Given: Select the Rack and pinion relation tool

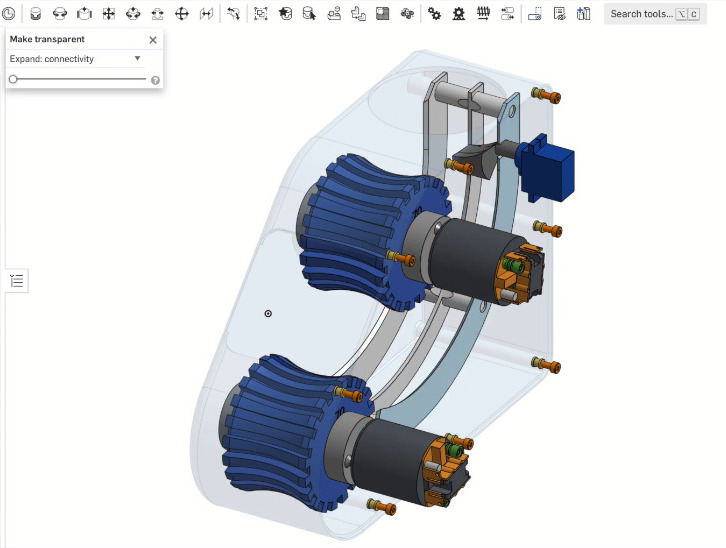Looking at the screenshot, I should point(459,14).
